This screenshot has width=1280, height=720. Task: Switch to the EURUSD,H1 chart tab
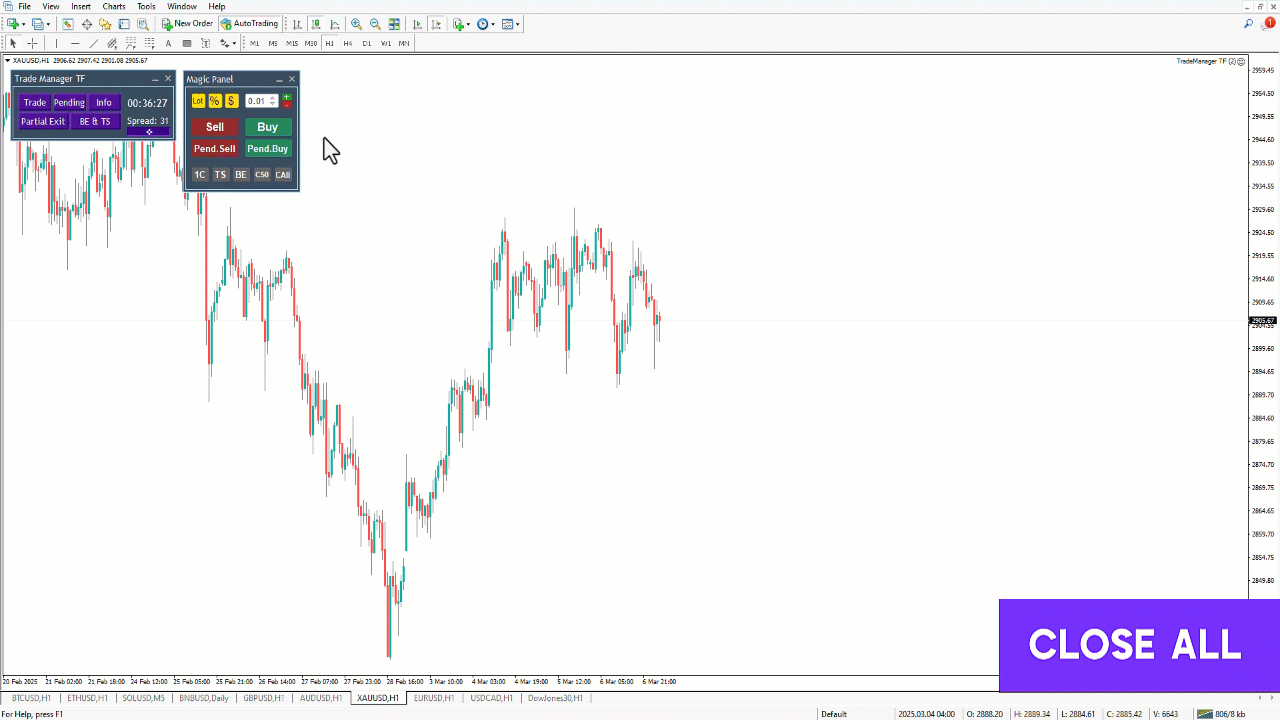[x=433, y=698]
